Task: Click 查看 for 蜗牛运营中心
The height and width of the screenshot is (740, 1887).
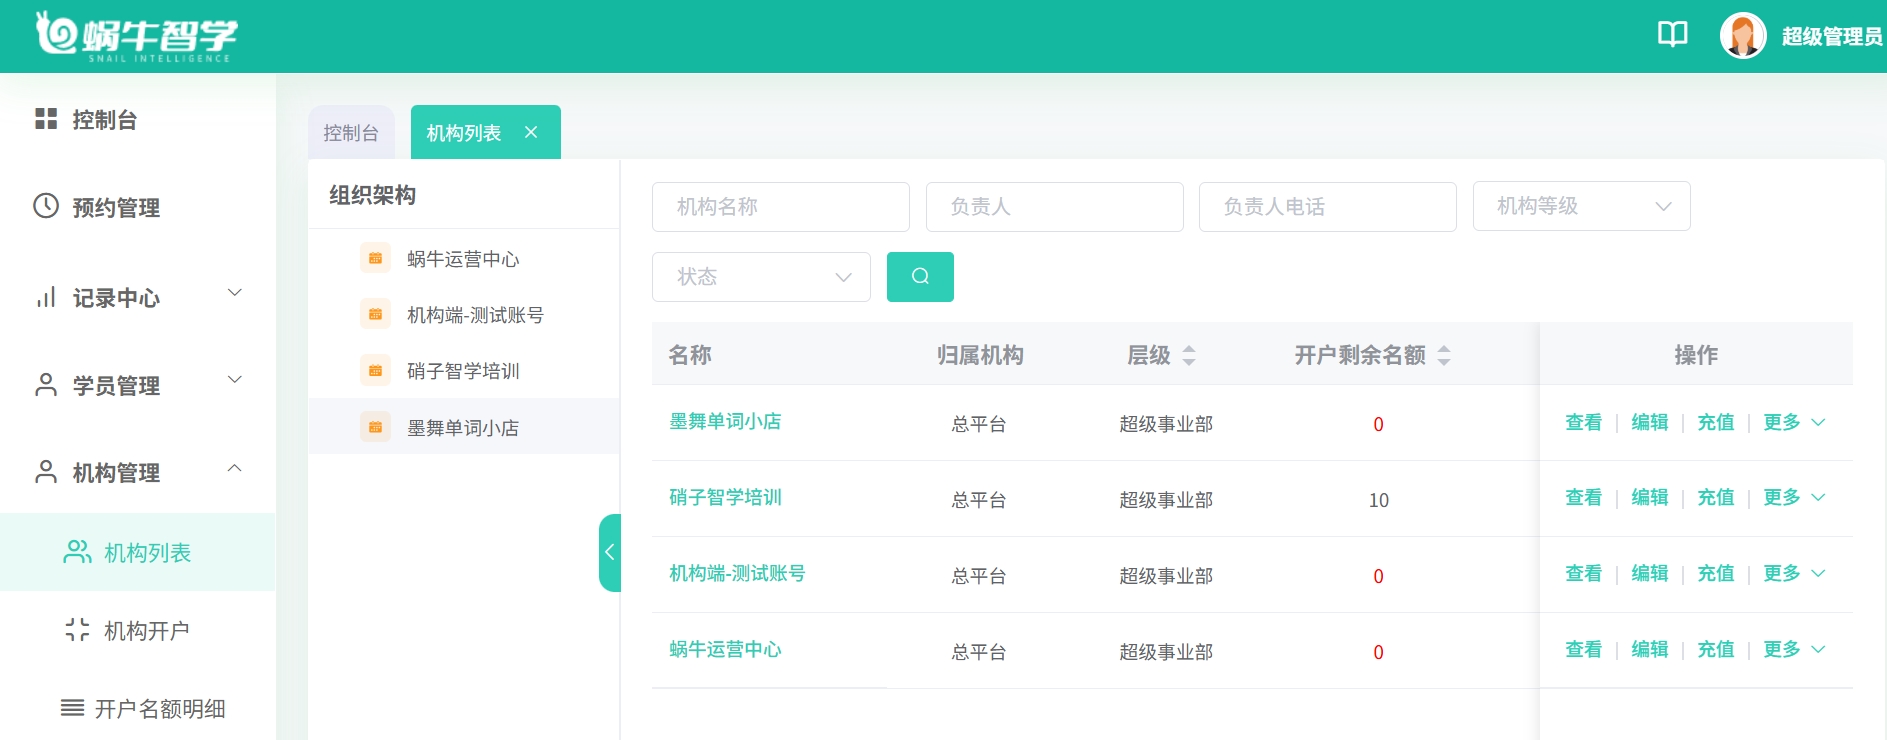Action: pyautogui.click(x=1583, y=649)
